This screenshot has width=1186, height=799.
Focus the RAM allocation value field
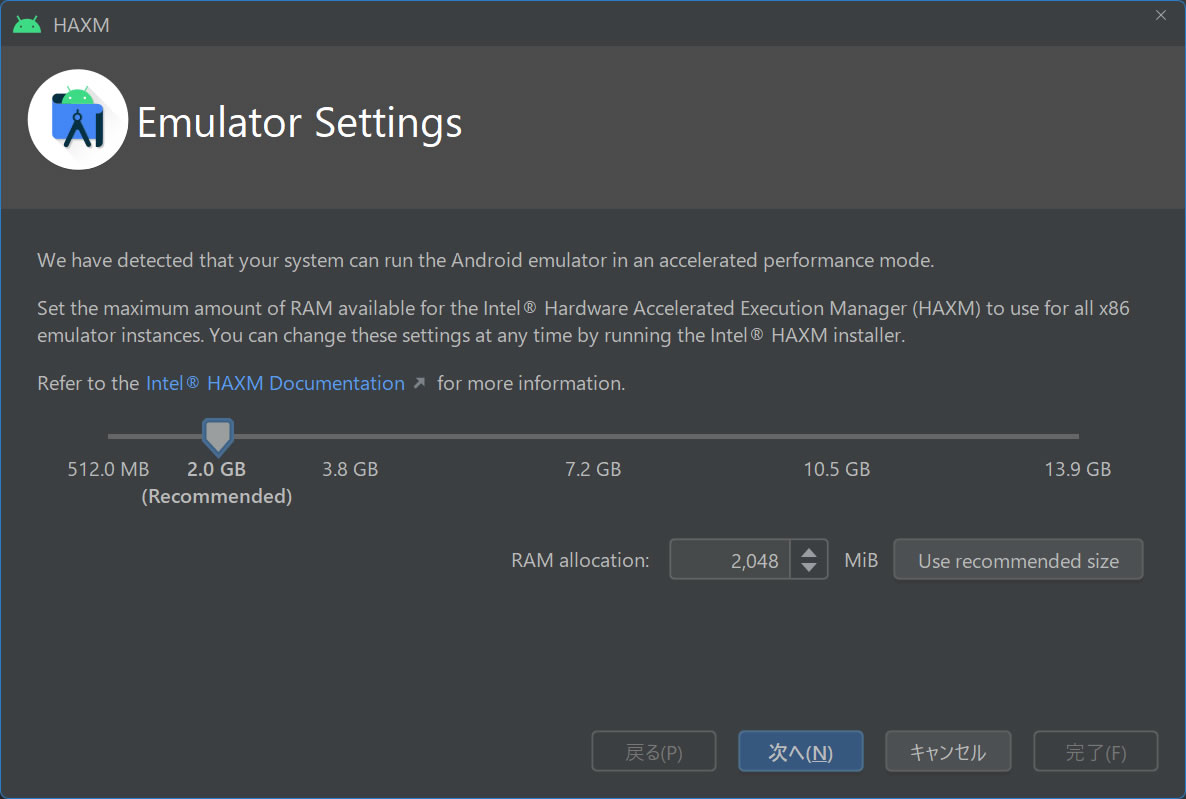729,560
